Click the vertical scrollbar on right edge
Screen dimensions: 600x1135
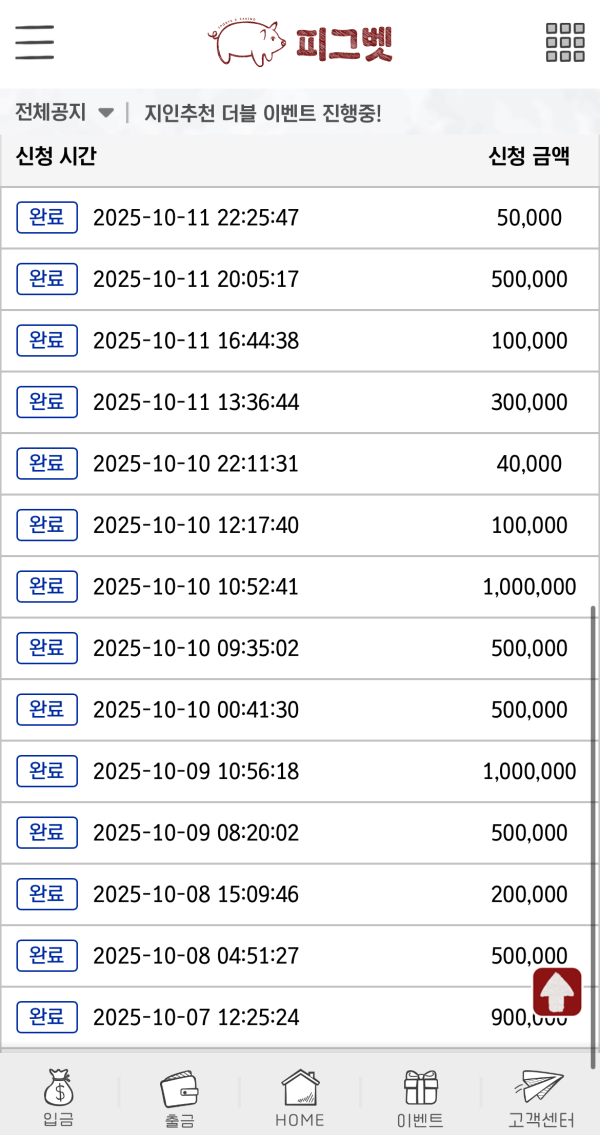[x=595, y=830]
